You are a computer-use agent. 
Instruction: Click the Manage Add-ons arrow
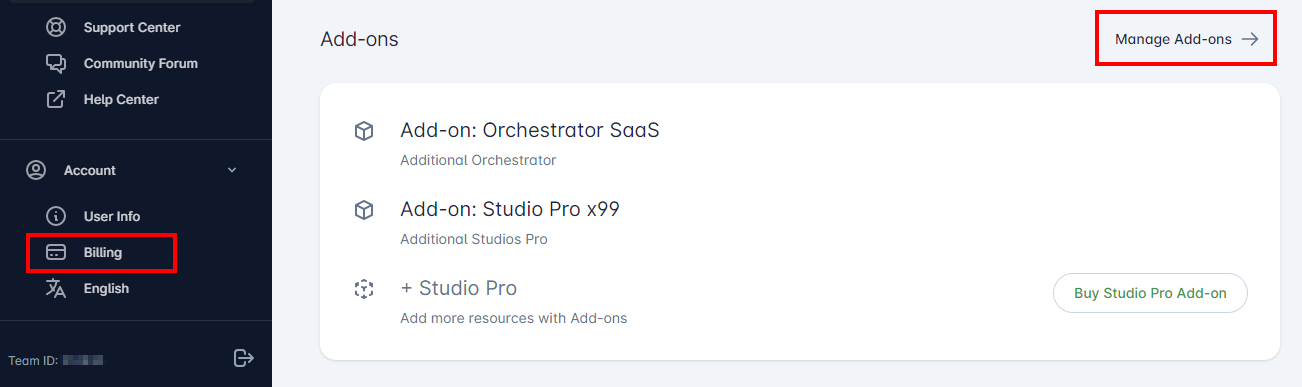(1250, 39)
